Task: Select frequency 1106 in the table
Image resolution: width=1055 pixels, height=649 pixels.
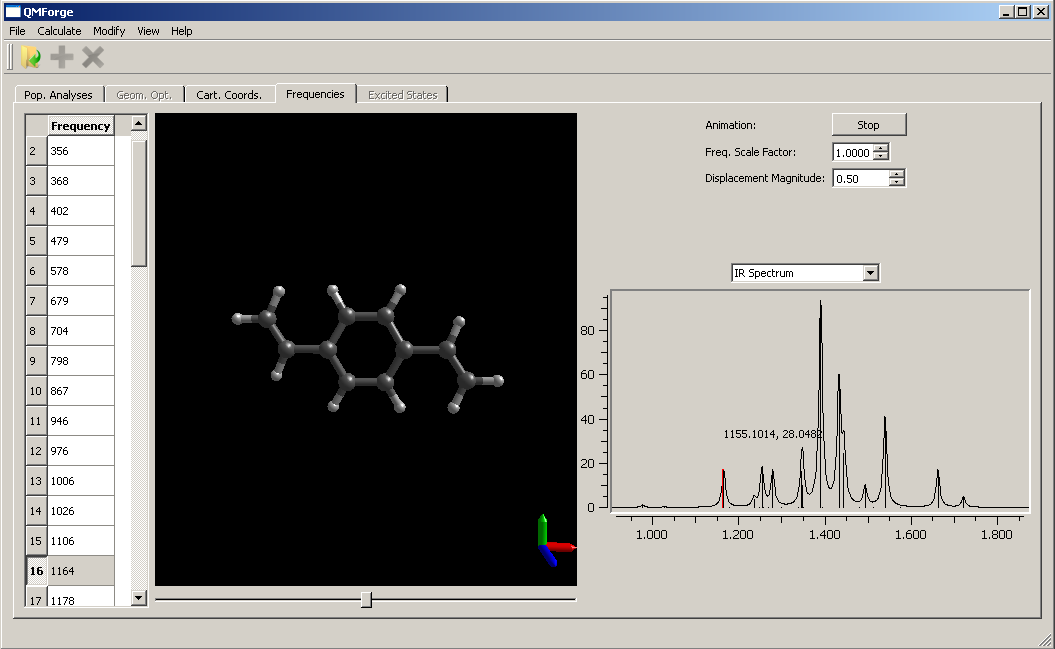Action: [80, 541]
